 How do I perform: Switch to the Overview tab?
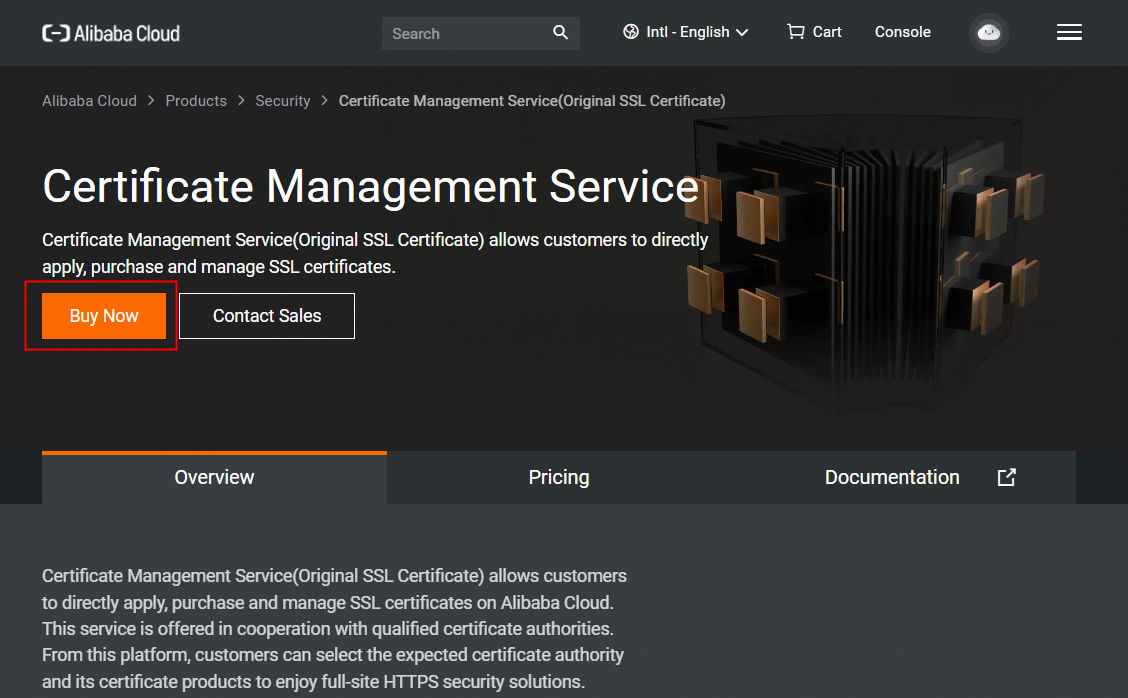(x=214, y=477)
